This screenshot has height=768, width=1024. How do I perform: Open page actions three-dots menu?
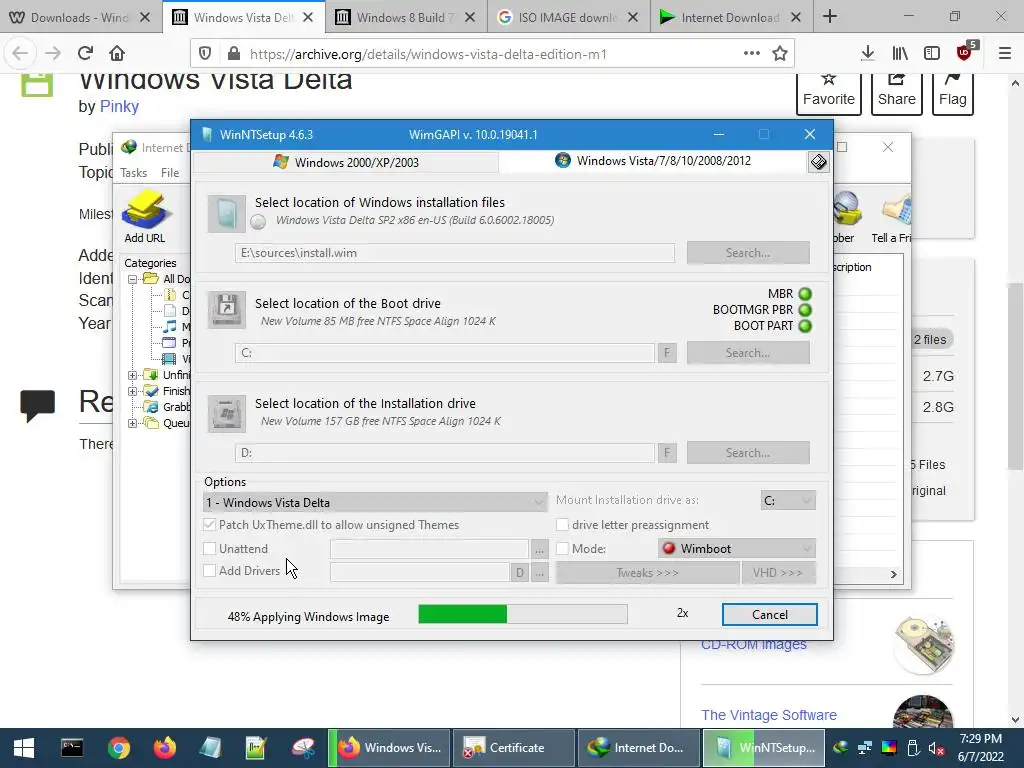[x=752, y=53]
